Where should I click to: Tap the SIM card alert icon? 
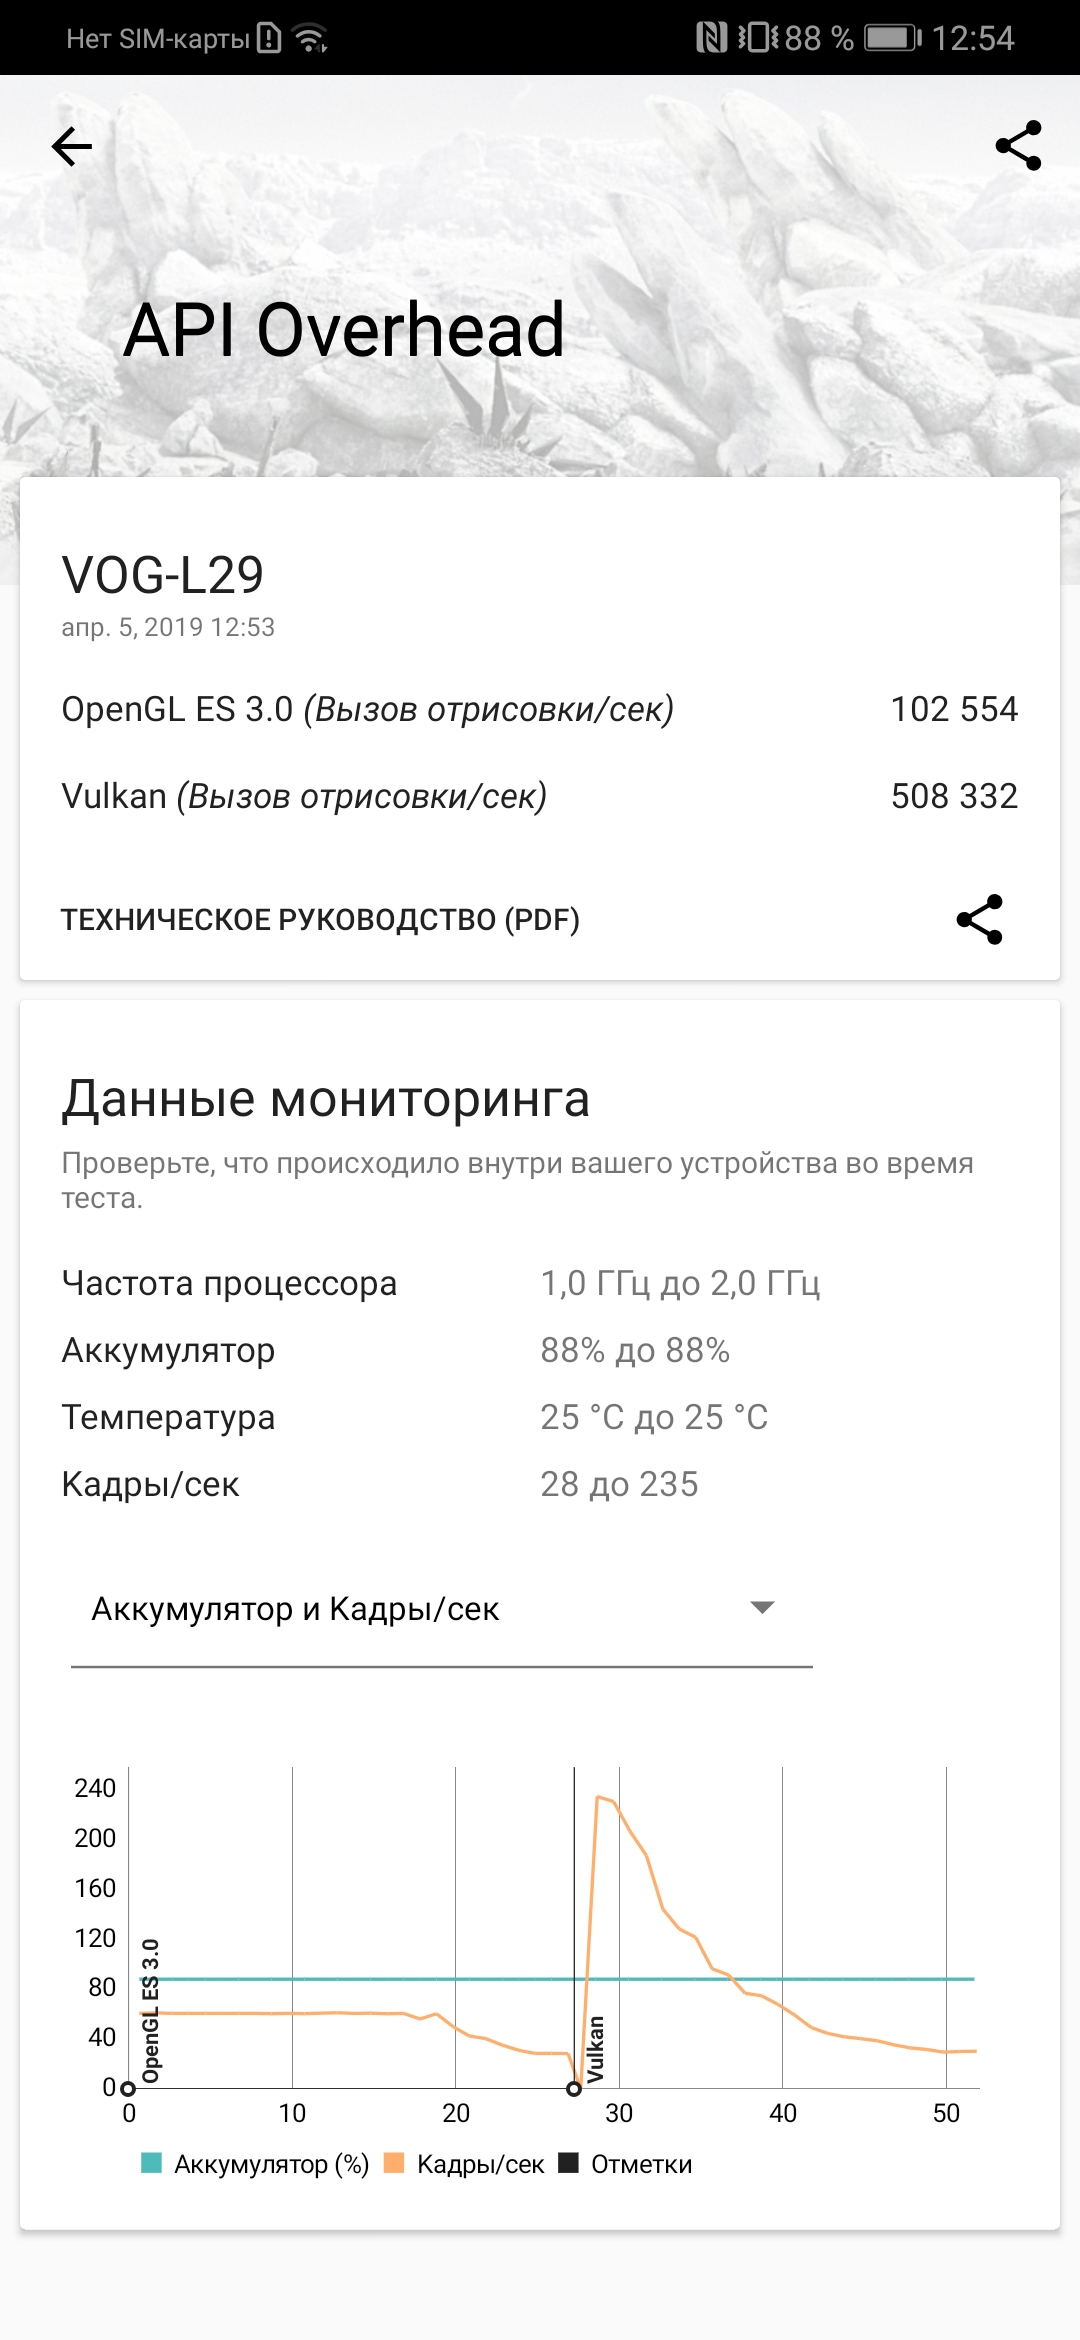point(269,38)
